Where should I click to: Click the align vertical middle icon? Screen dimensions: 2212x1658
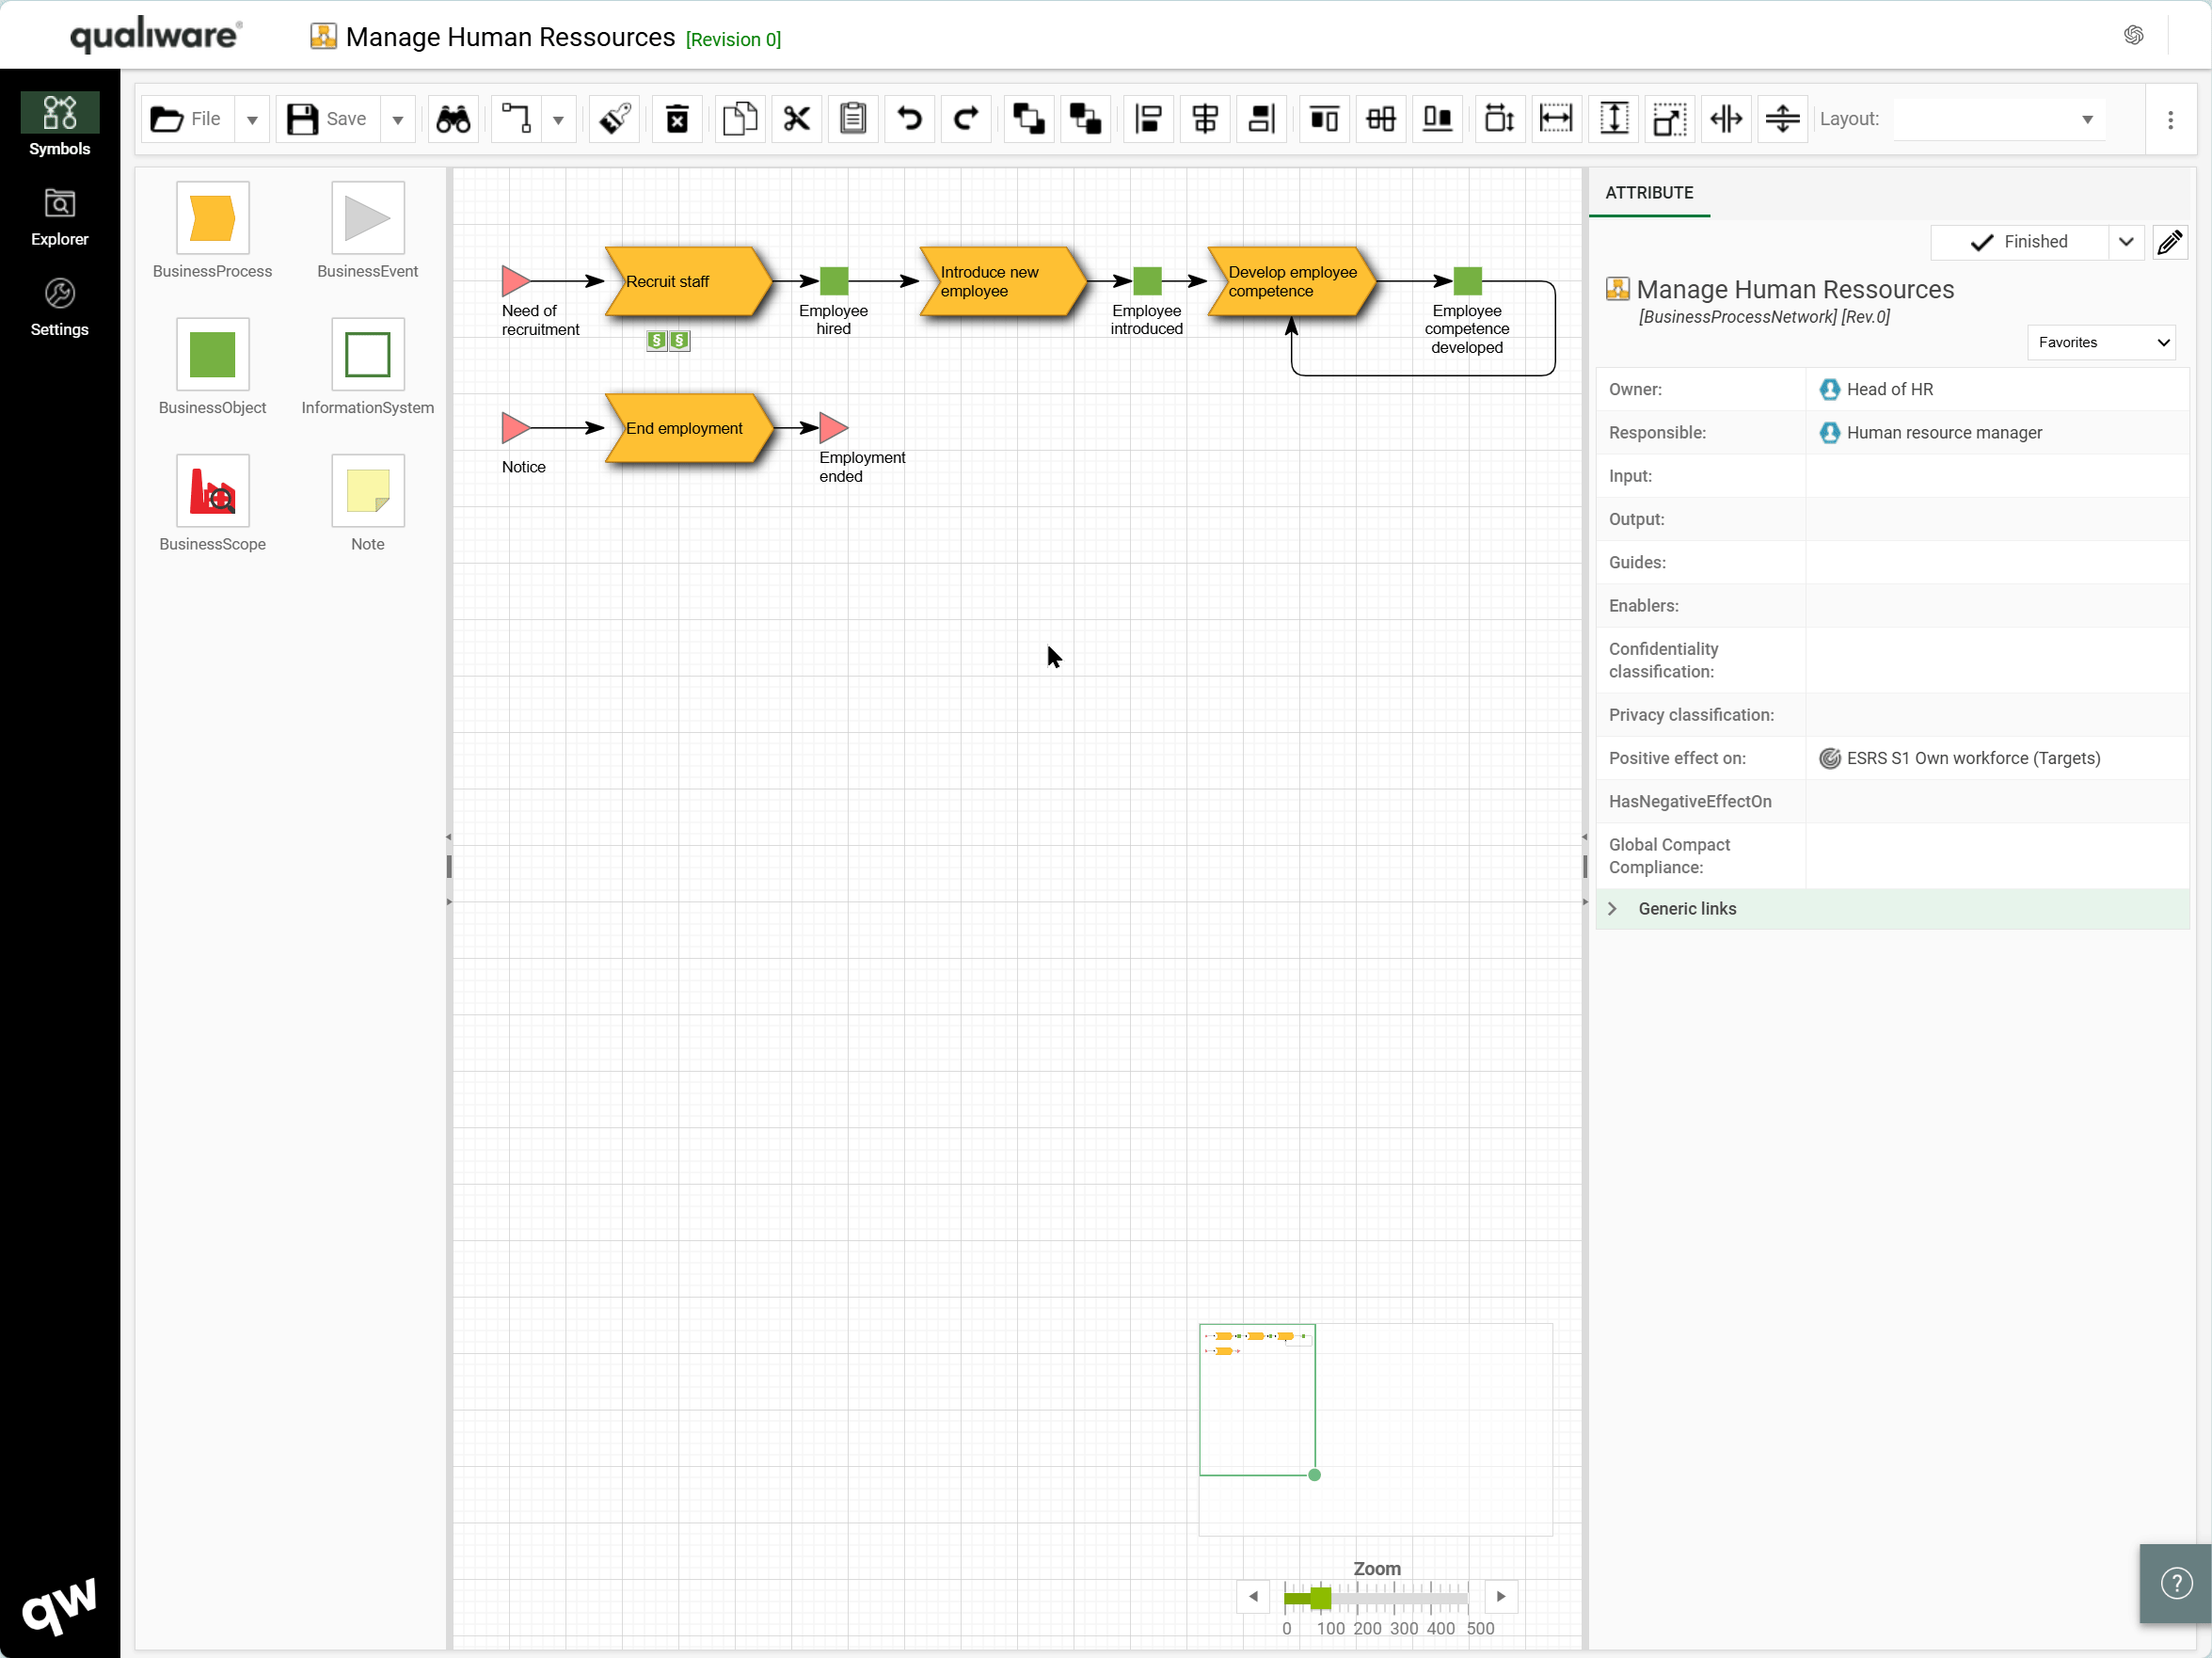coord(1381,119)
